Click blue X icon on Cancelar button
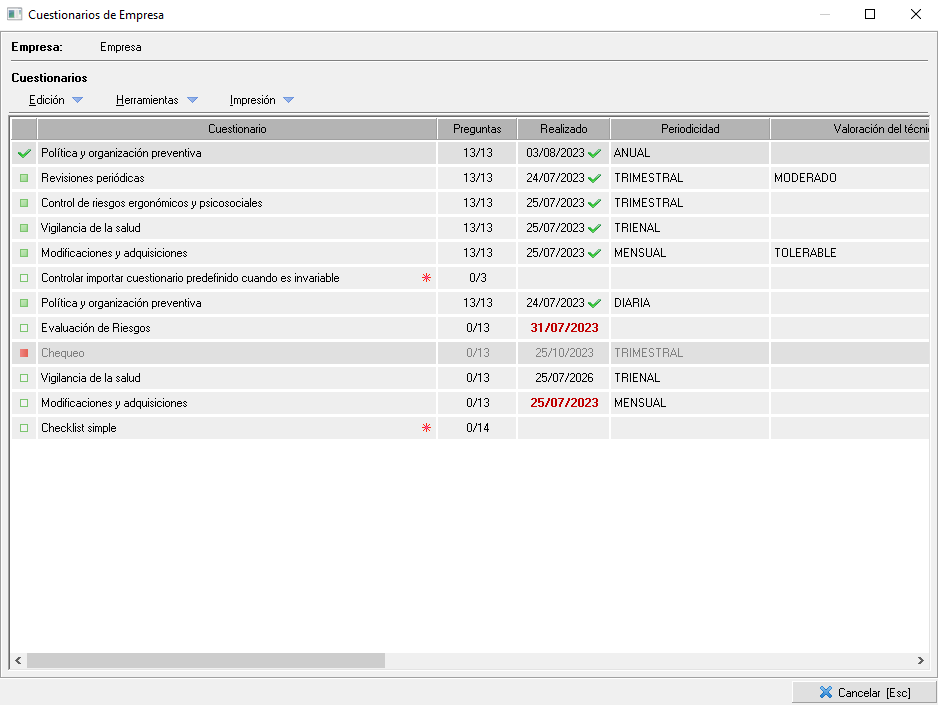This screenshot has height=705, width=938. (825, 692)
